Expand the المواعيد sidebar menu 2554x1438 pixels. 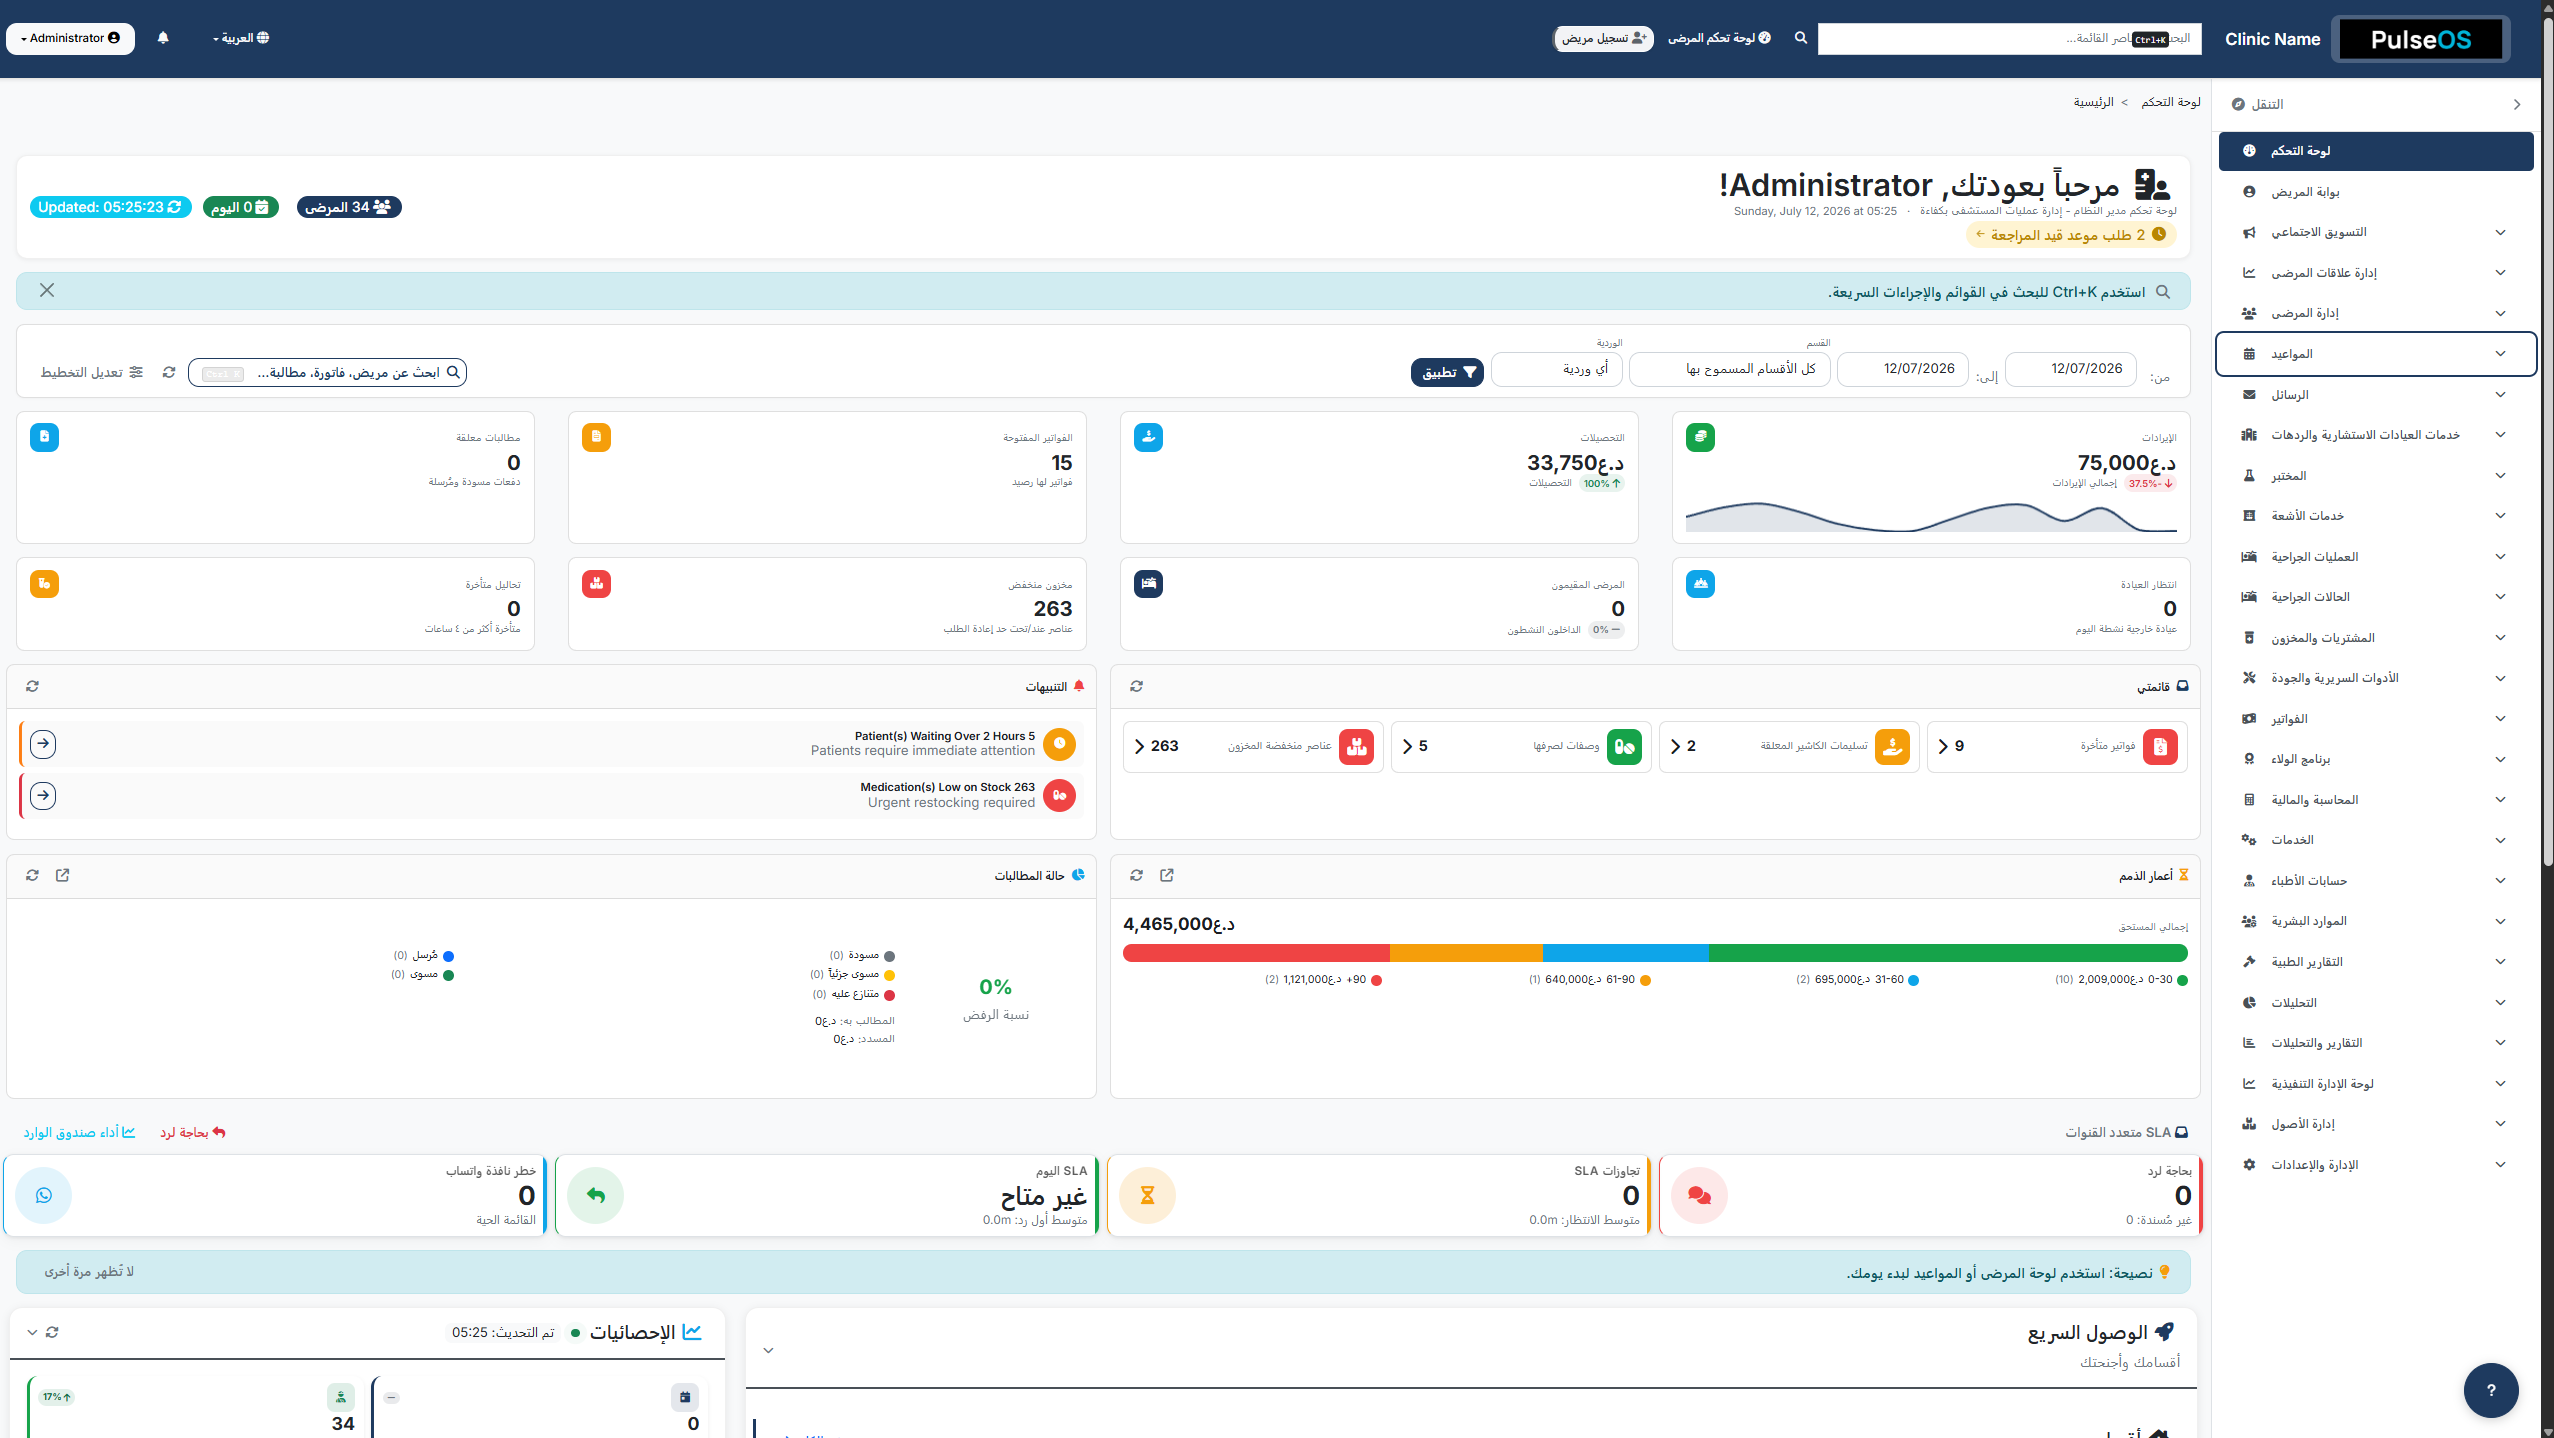point(2375,354)
